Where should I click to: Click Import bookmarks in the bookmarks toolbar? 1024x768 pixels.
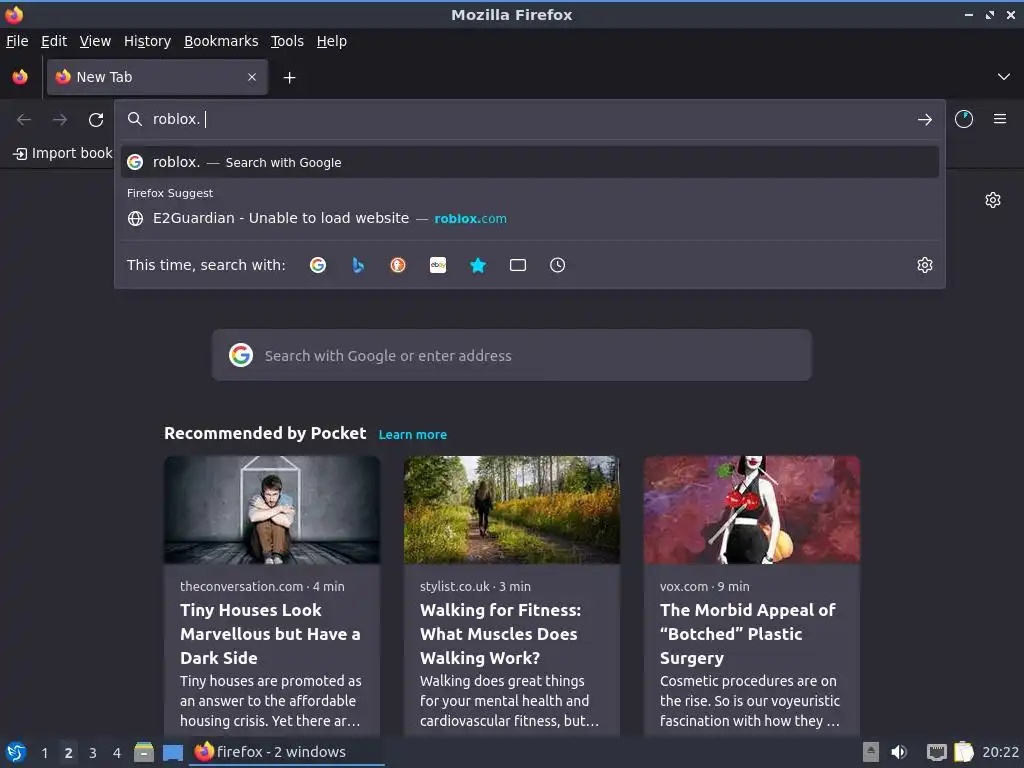click(63, 153)
